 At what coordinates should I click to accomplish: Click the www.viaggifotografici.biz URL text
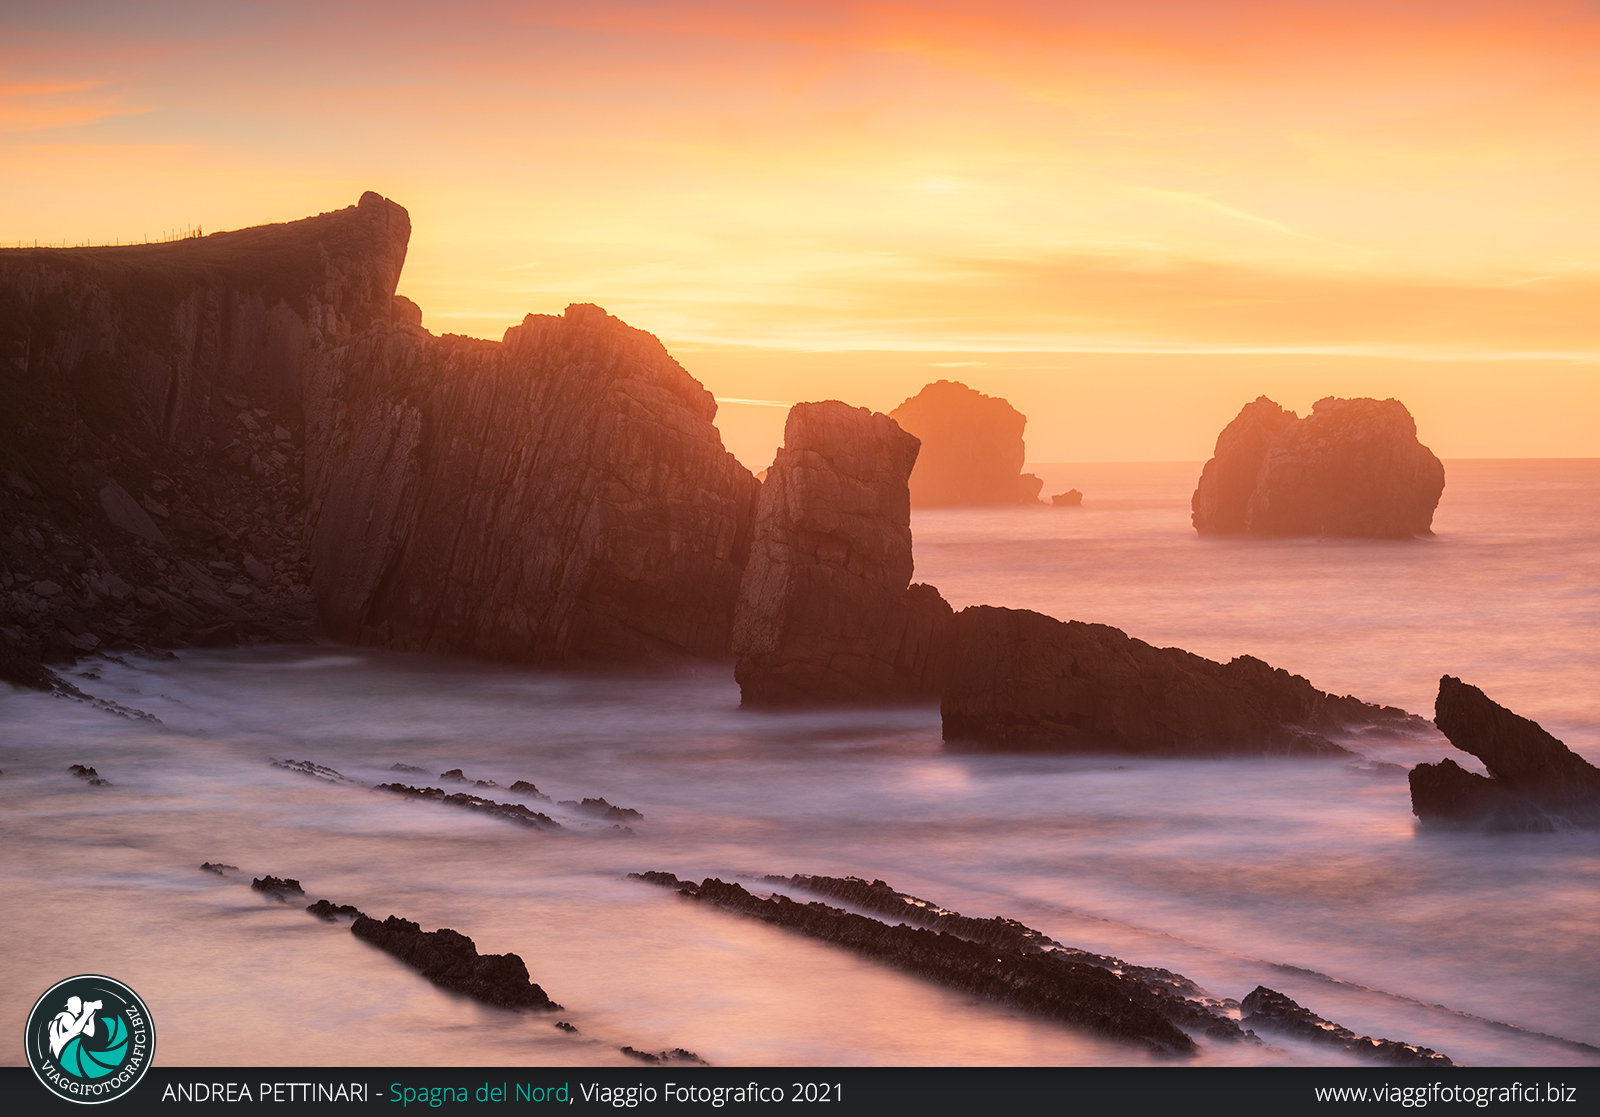click(1445, 1093)
